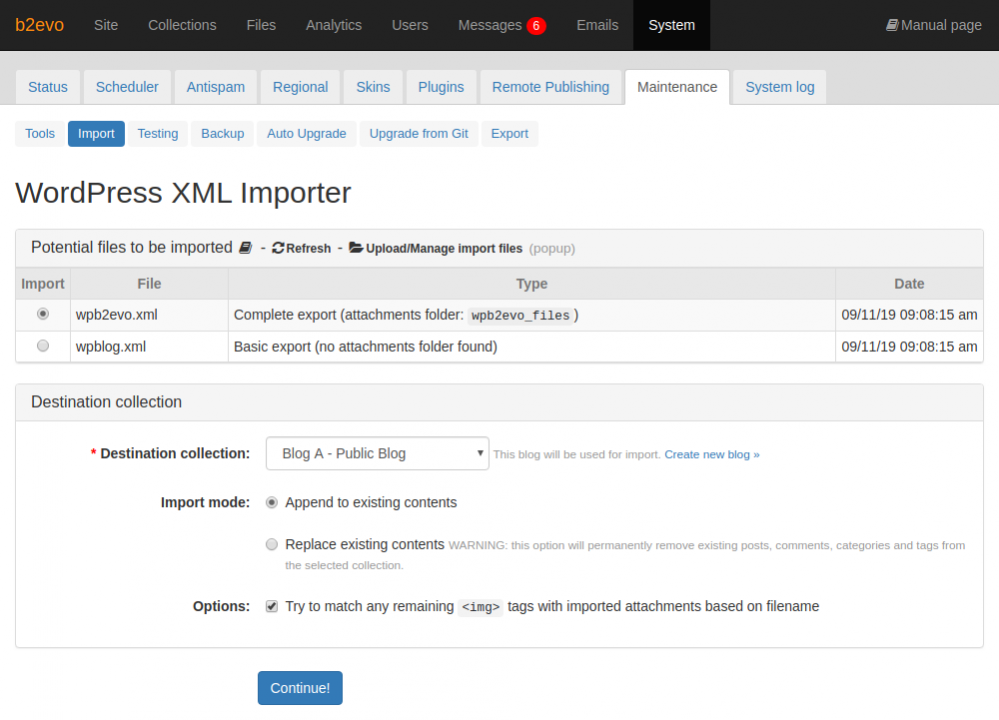999x720 pixels.
Task: Open the Tools sub-tab
Action: (x=40, y=134)
